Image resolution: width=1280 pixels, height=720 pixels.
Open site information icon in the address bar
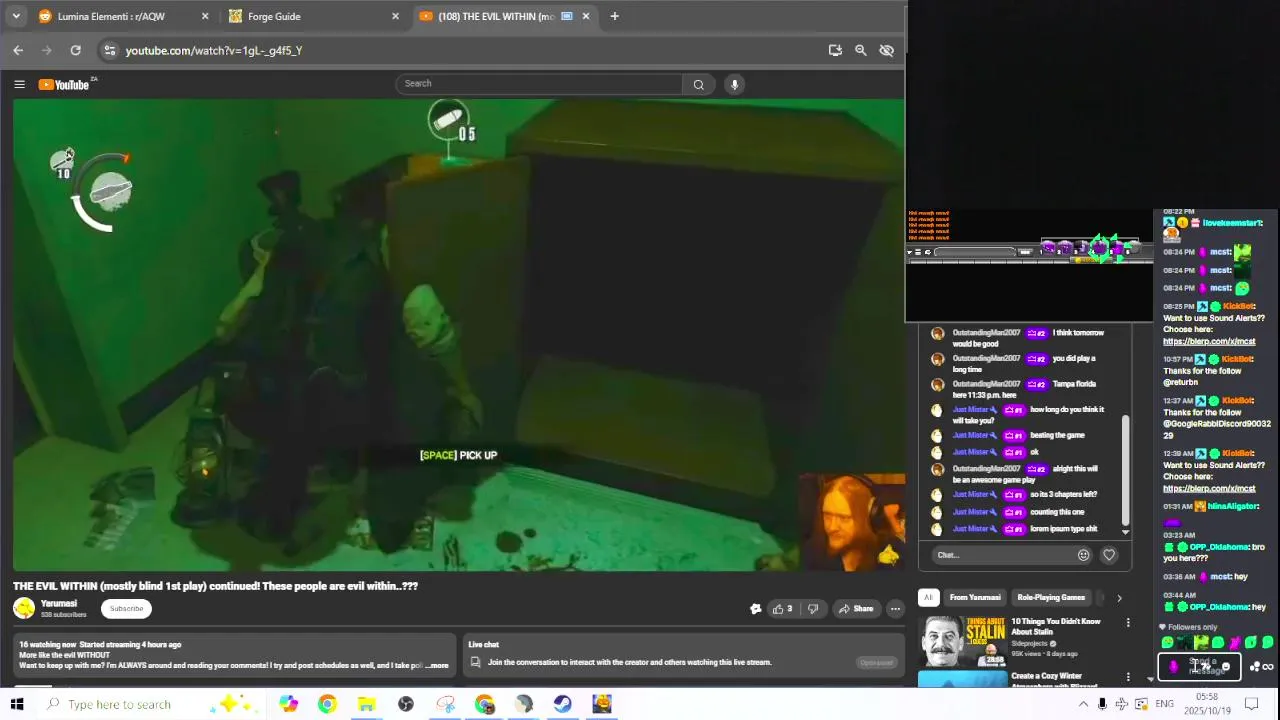click(110, 50)
